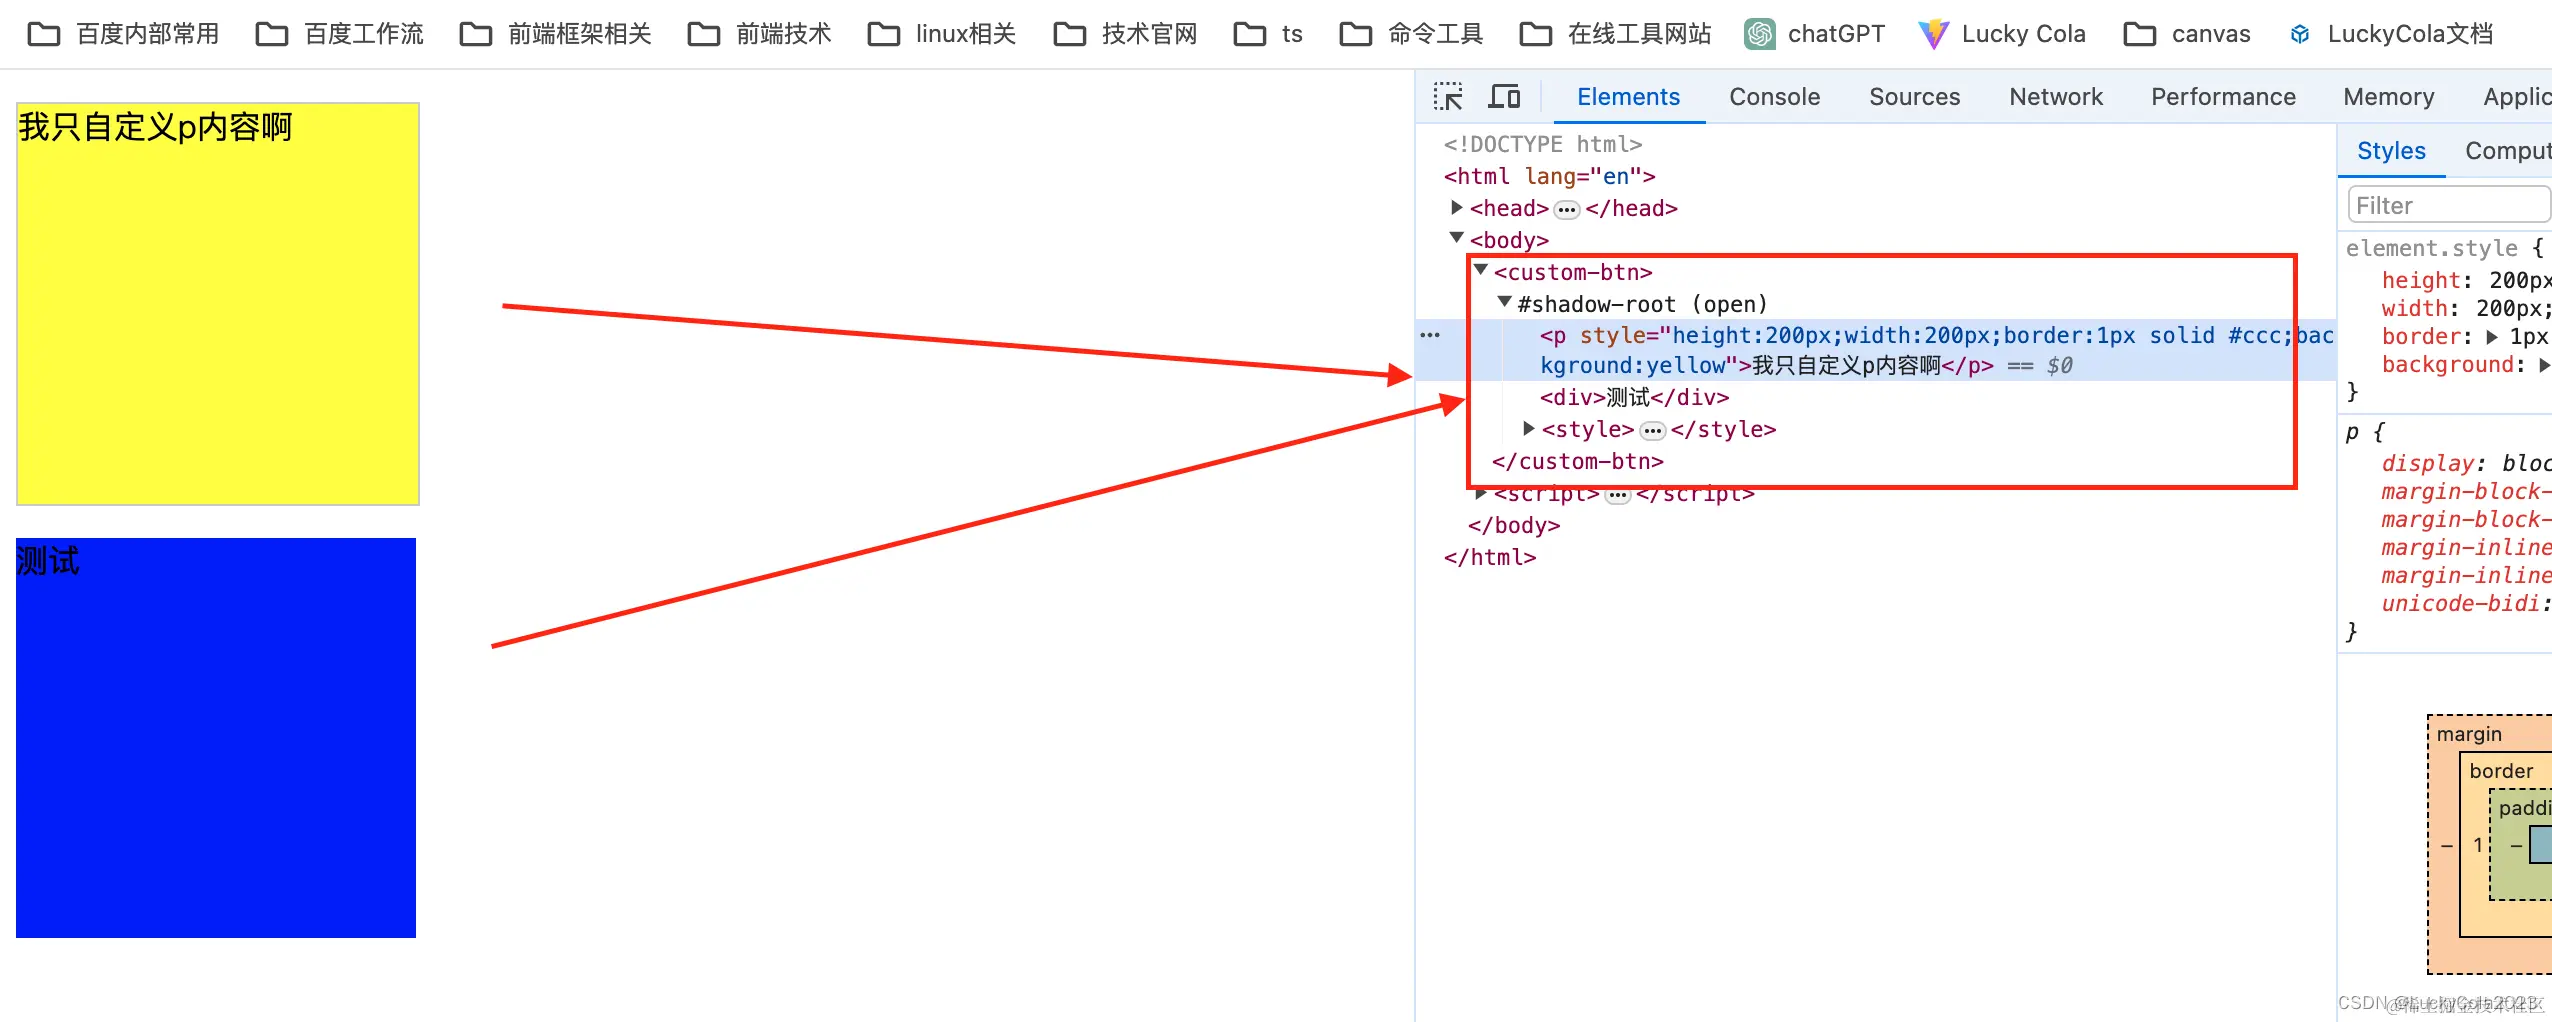Click the yellow paragraph box on page
This screenshot has height=1022, width=2552.
pos(218,304)
